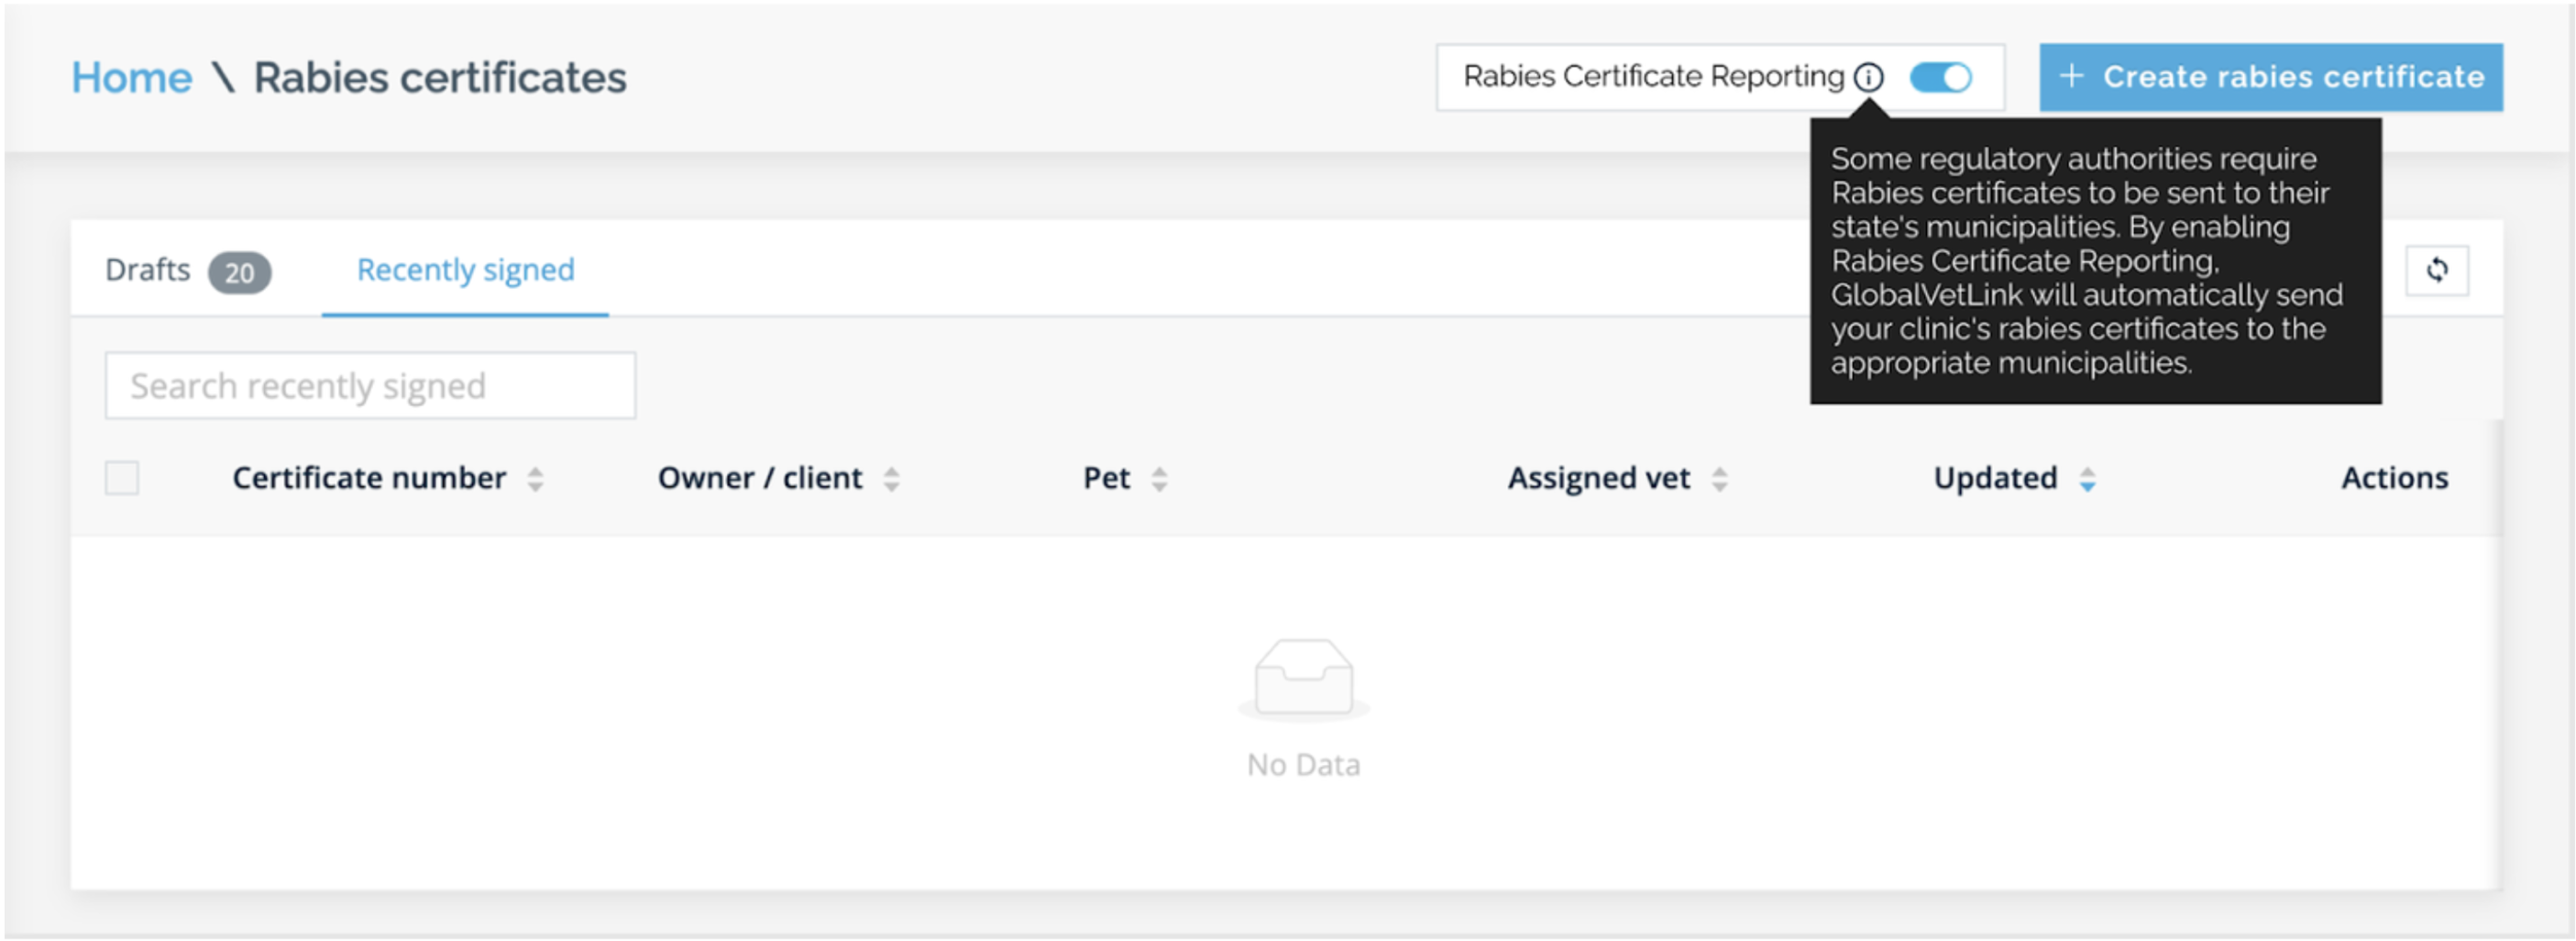
Task: Click the empty inbox No Data icon
Action: (x=1303, y=680)
